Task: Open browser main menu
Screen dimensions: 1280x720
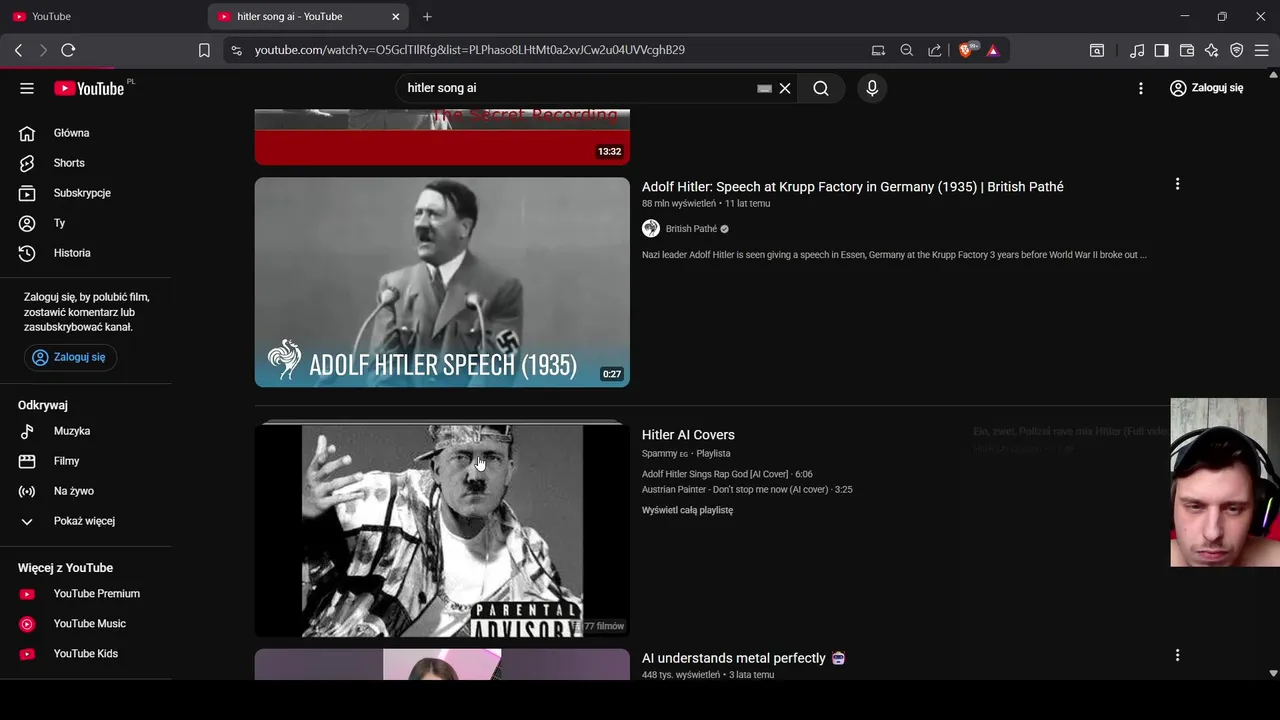Action: tap(1261, 50)
